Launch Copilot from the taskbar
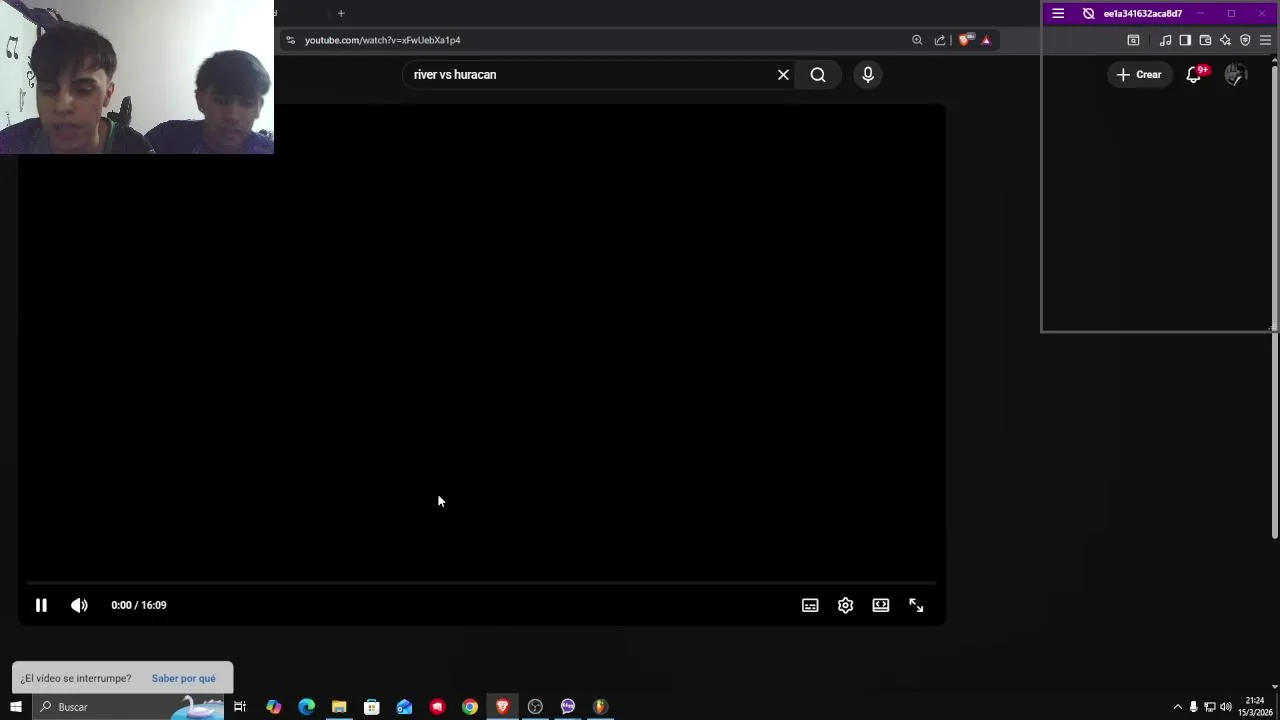The width and height of the screenshot is (1280, 720). tap(273, 707)
